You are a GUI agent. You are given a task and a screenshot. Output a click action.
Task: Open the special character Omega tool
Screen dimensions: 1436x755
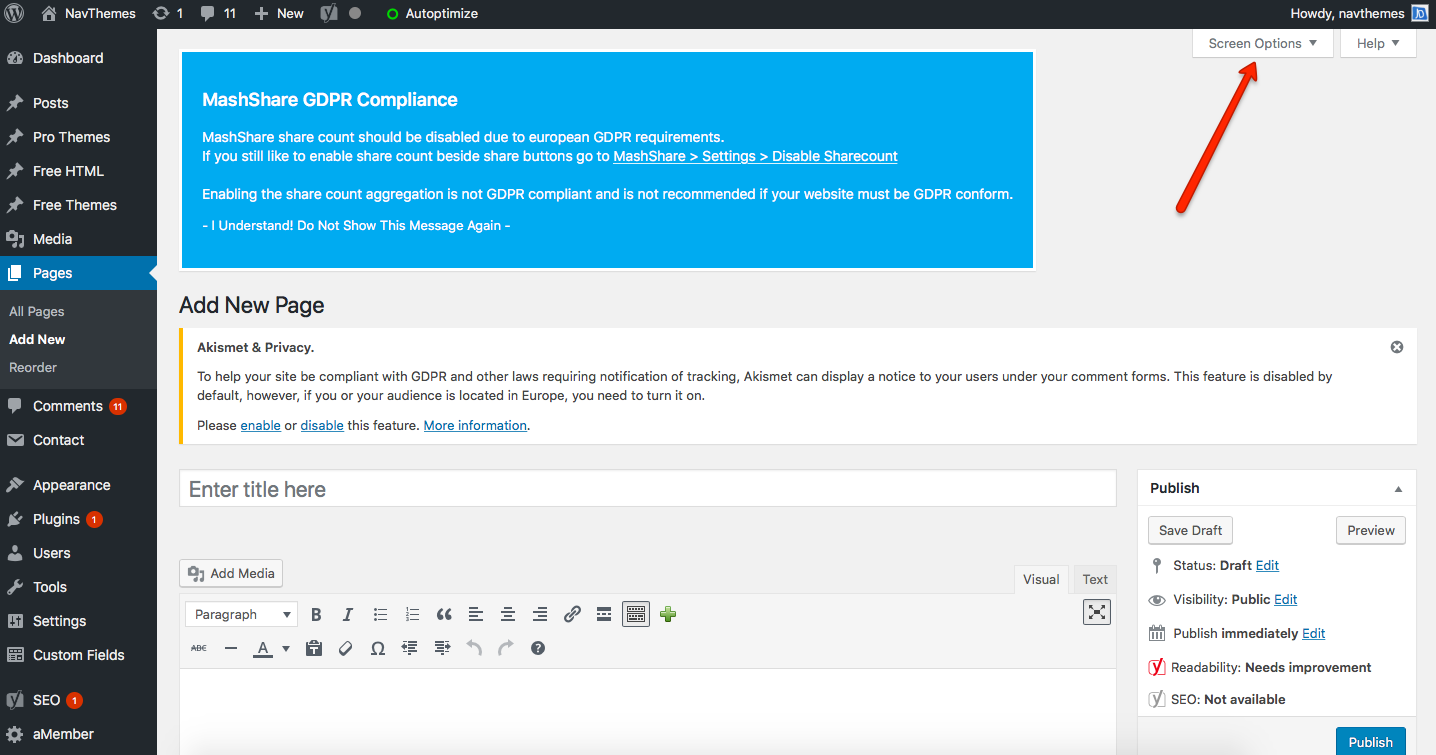tap(378, 648)
